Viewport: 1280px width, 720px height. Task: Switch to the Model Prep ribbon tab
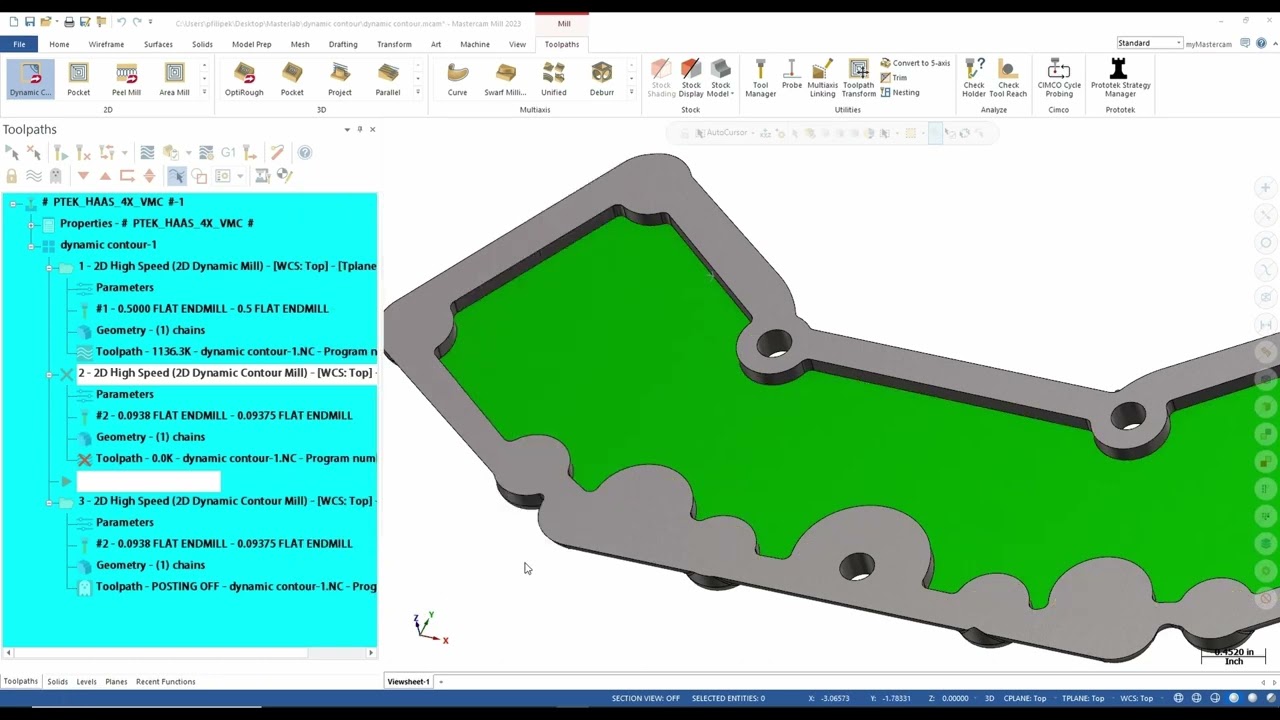[251, 44]
